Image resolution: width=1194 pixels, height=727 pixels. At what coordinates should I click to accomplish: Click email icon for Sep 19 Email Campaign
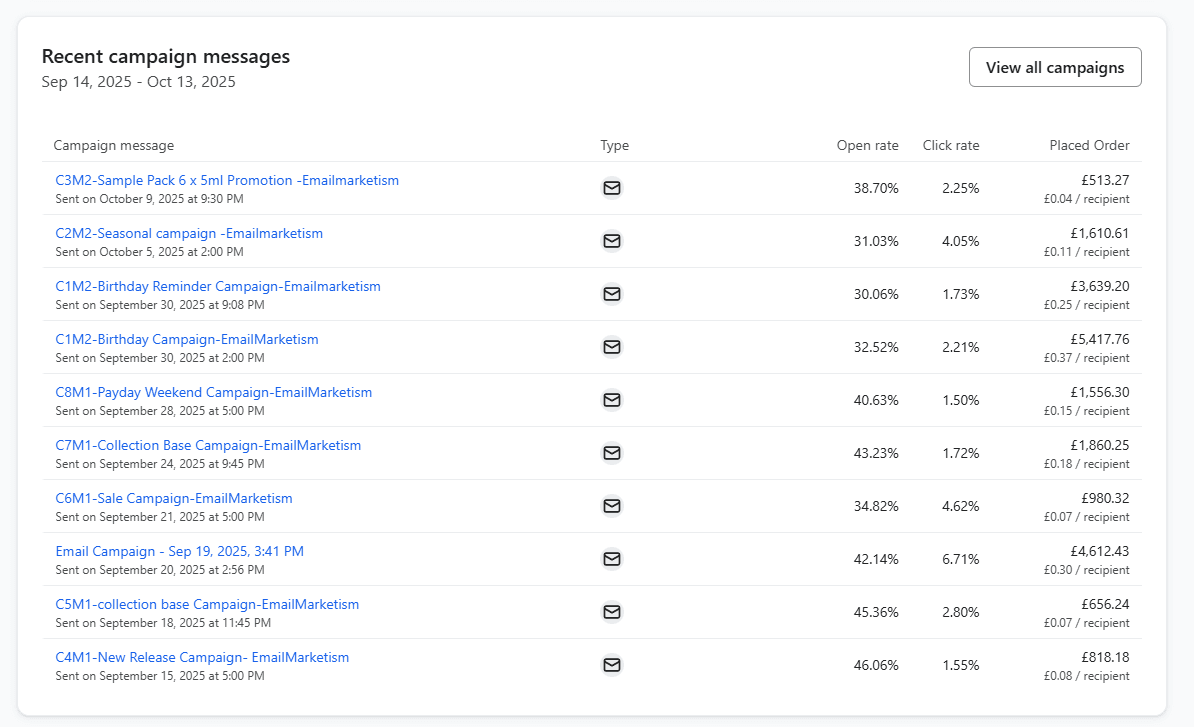tap(612, 559)
